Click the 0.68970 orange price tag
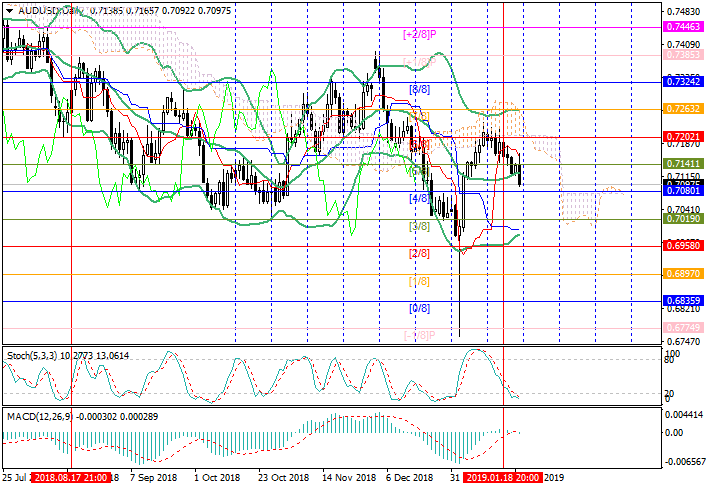This screenshot has height=489, width=707. (684, 272)
